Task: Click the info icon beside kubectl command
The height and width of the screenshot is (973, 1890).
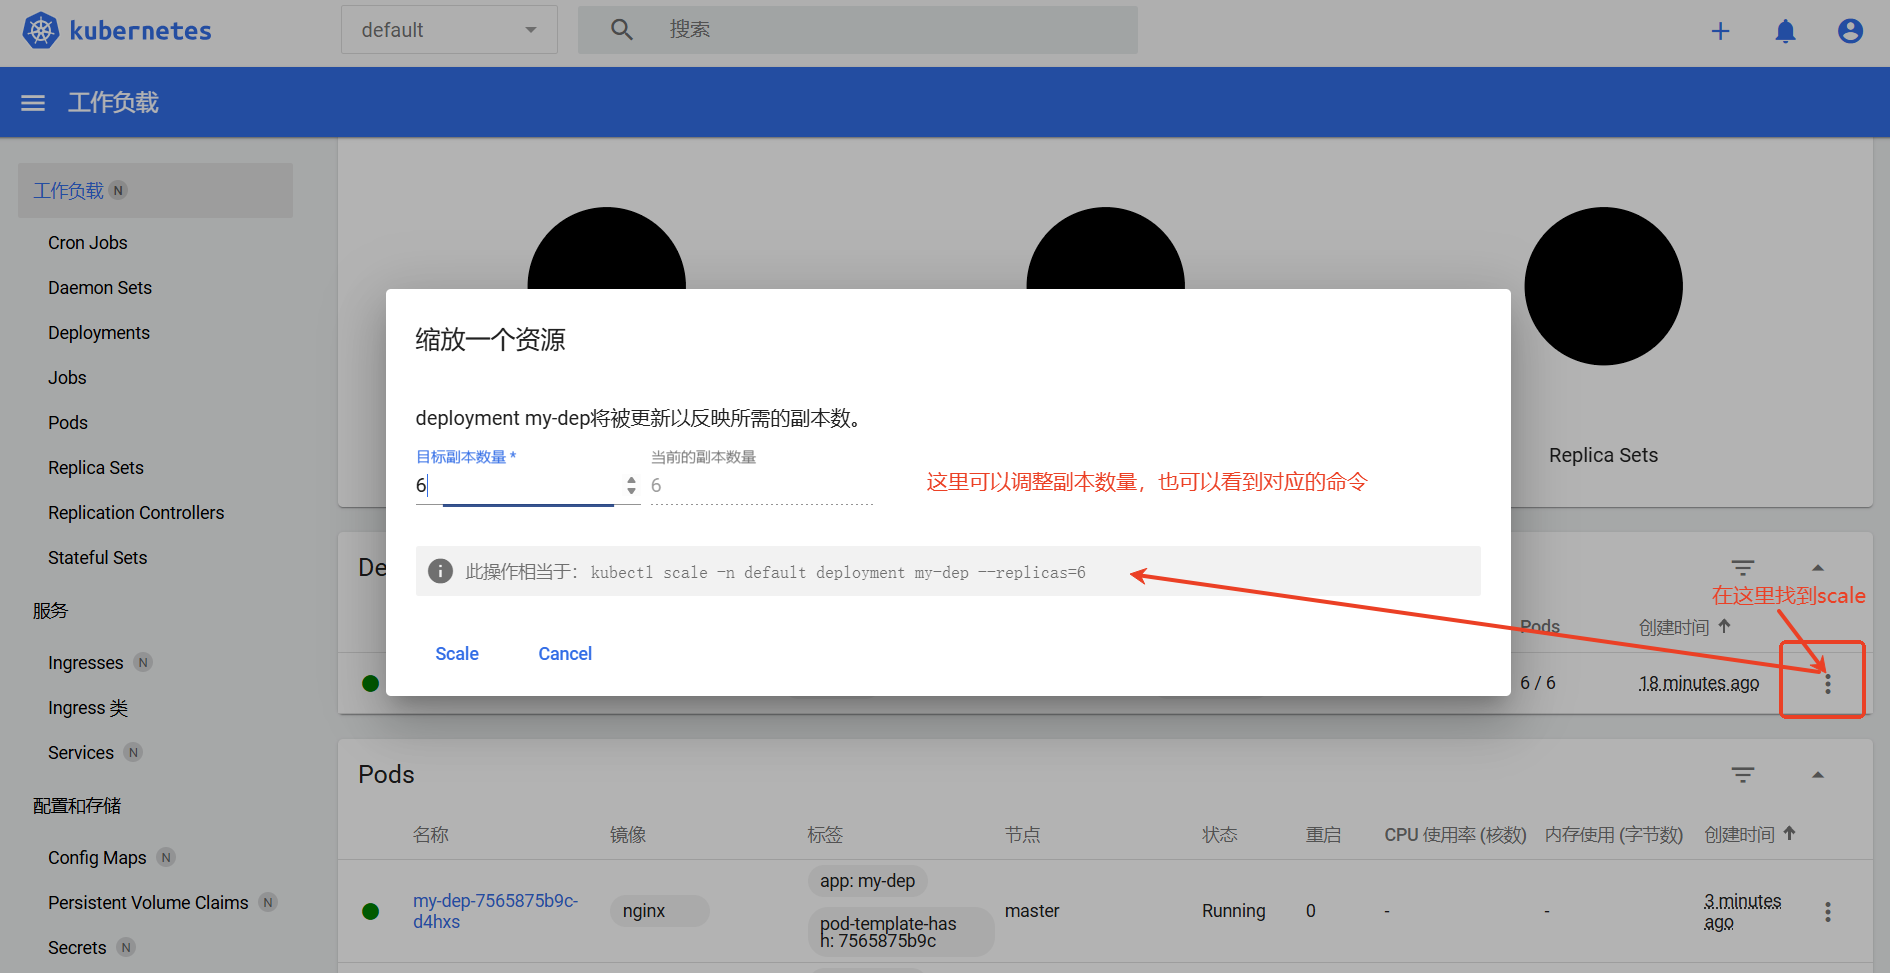Action: coord(440,571)
